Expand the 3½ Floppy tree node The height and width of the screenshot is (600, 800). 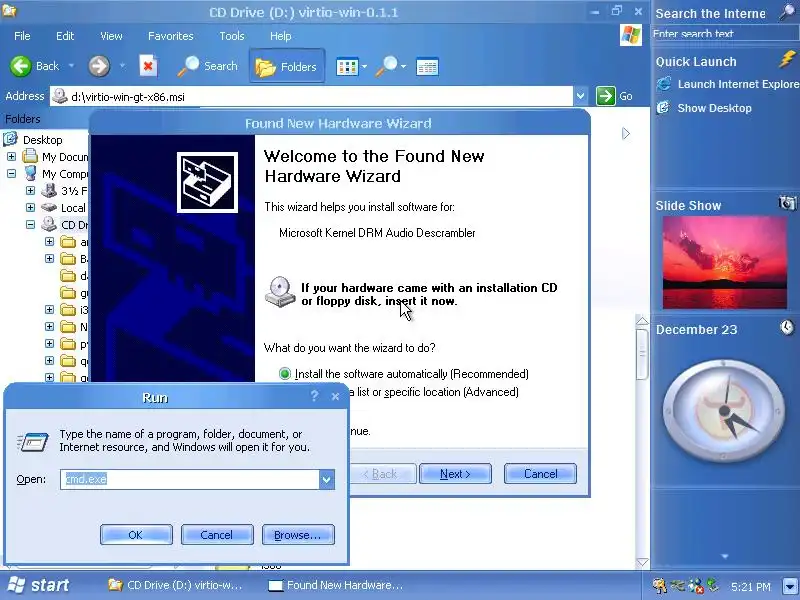click(x=30, y=190)
